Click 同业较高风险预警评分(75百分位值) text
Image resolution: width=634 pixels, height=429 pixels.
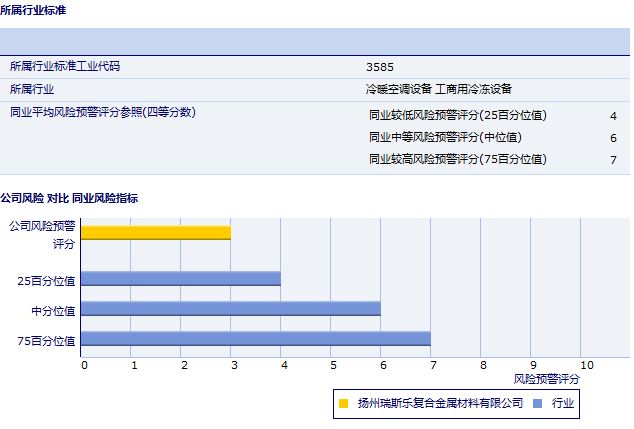[458, 159]
